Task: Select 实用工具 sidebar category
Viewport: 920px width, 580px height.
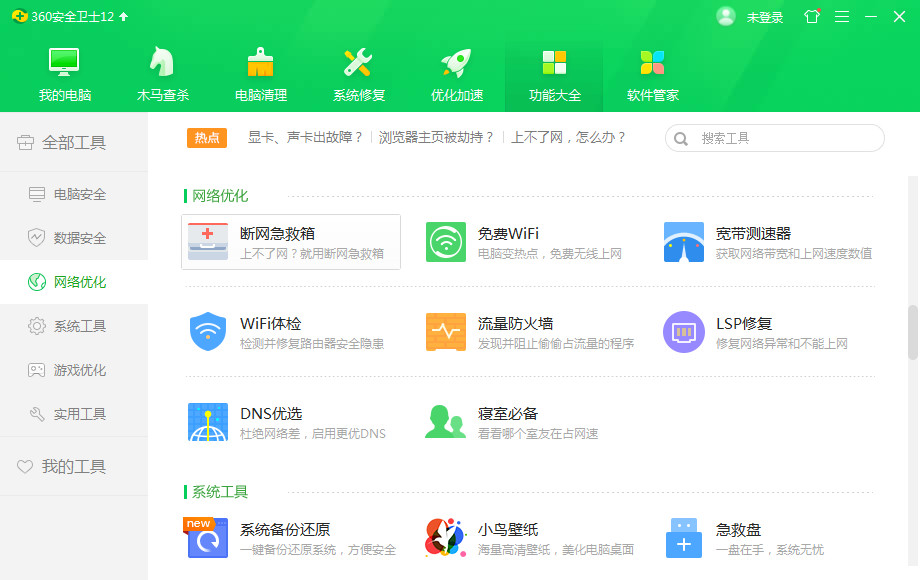Action: [x=74, y=414]
